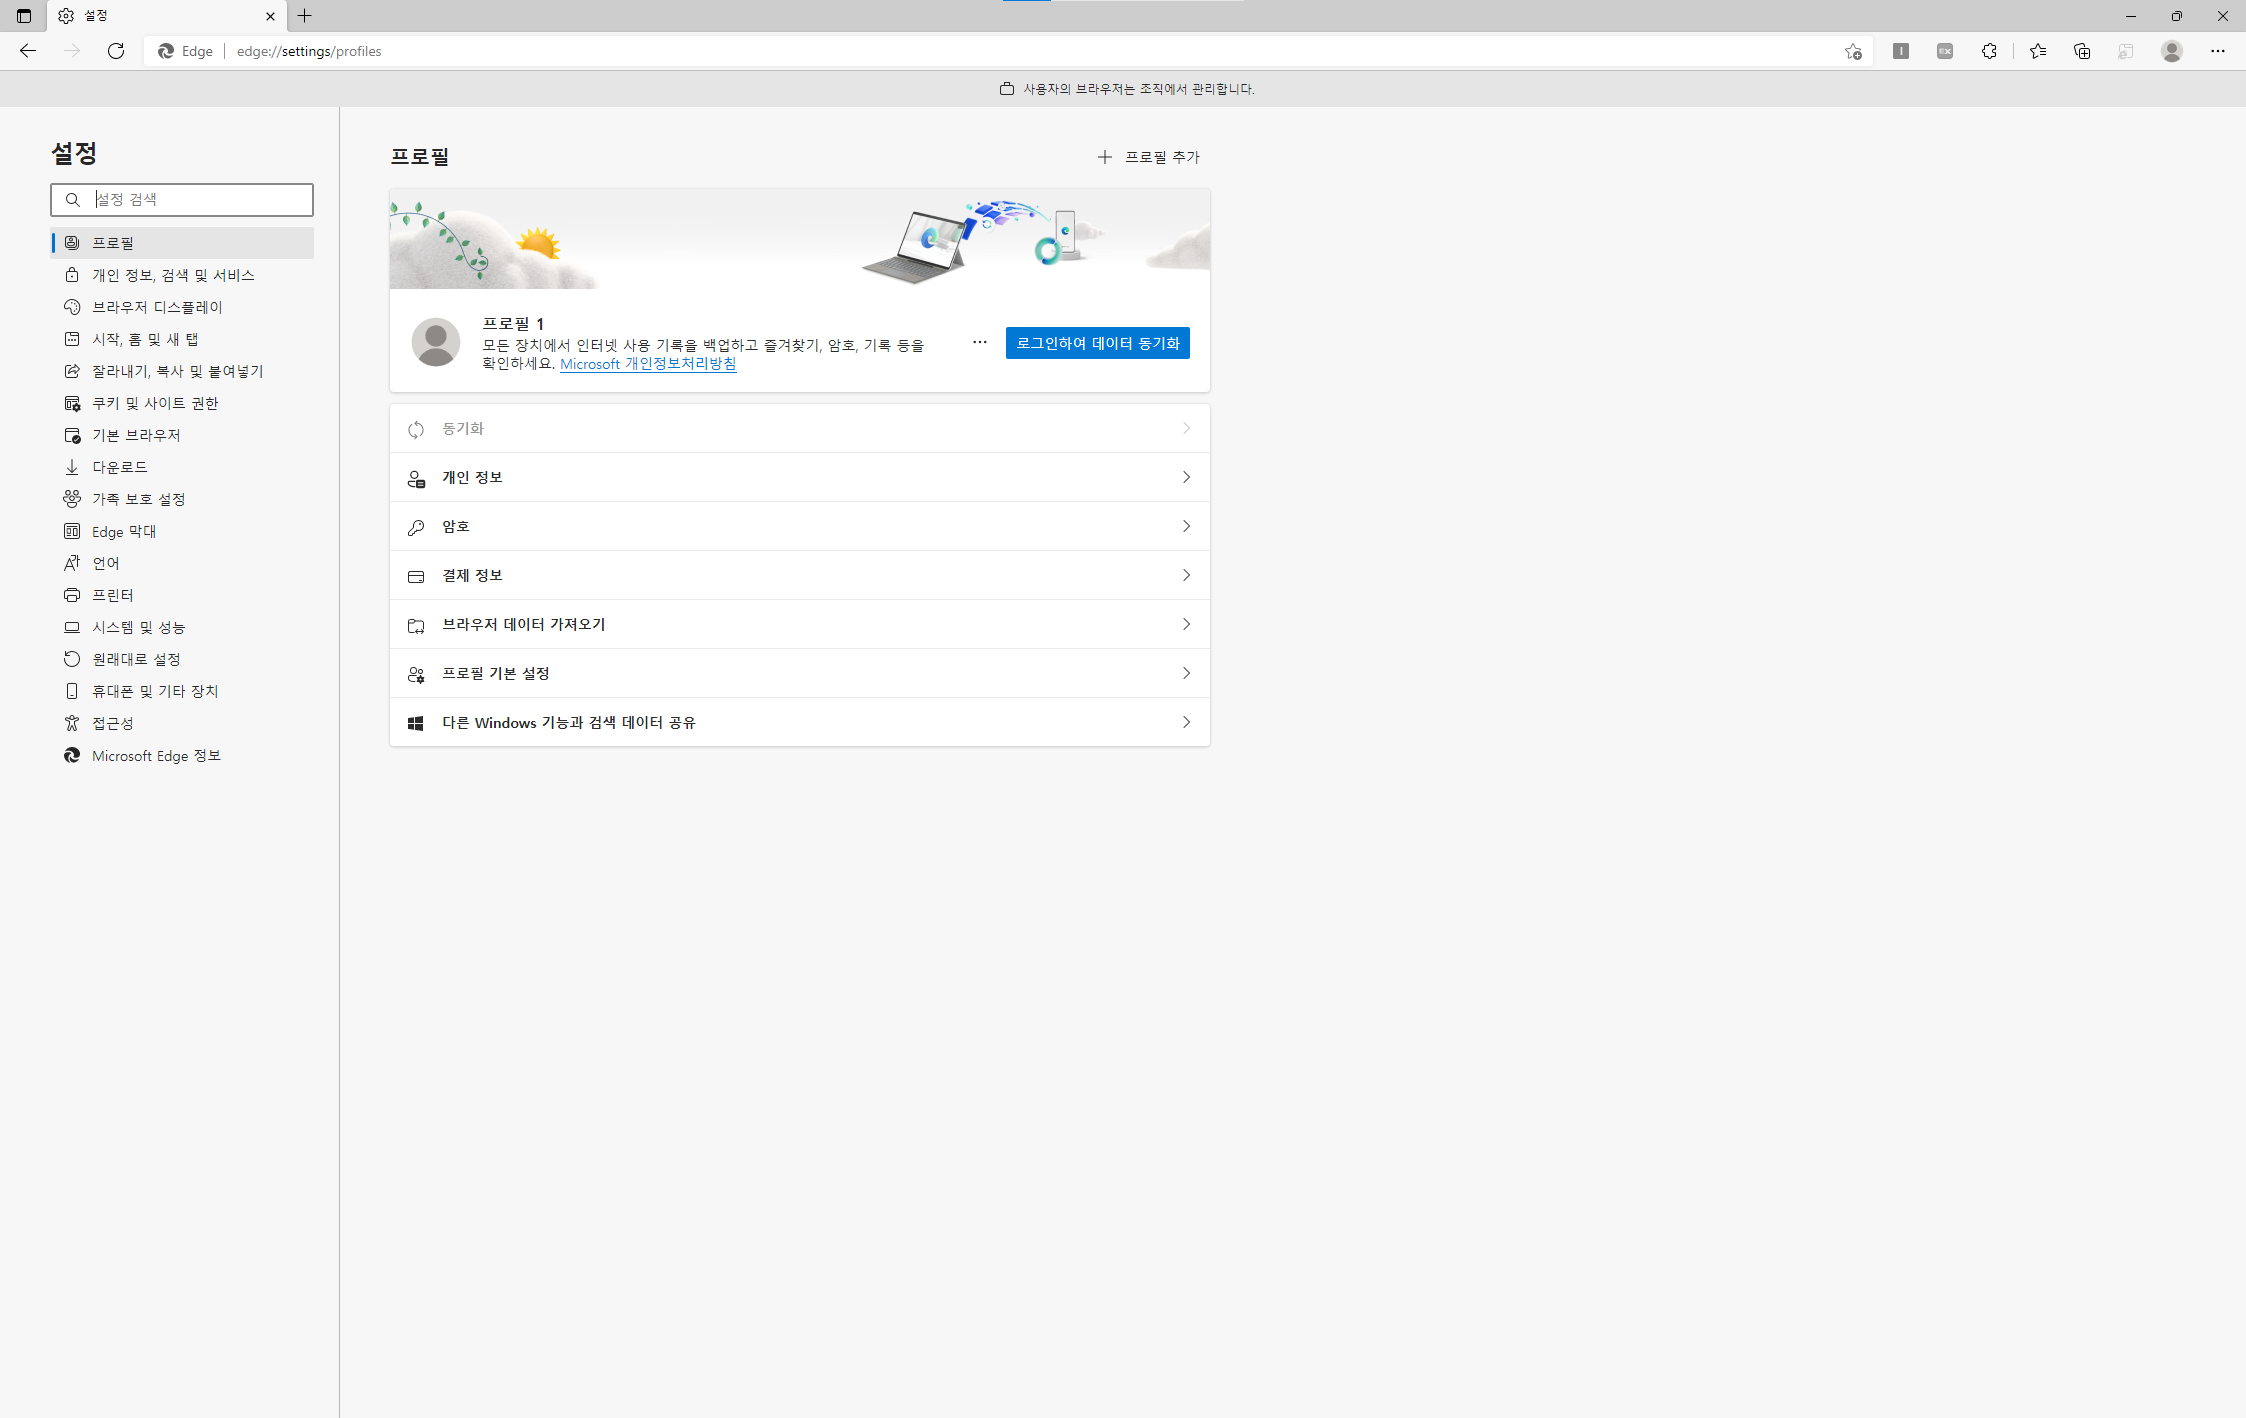The image size is (2246, 1418).
Task: Click 프로필 추가 button
Action: [1148, 157]
